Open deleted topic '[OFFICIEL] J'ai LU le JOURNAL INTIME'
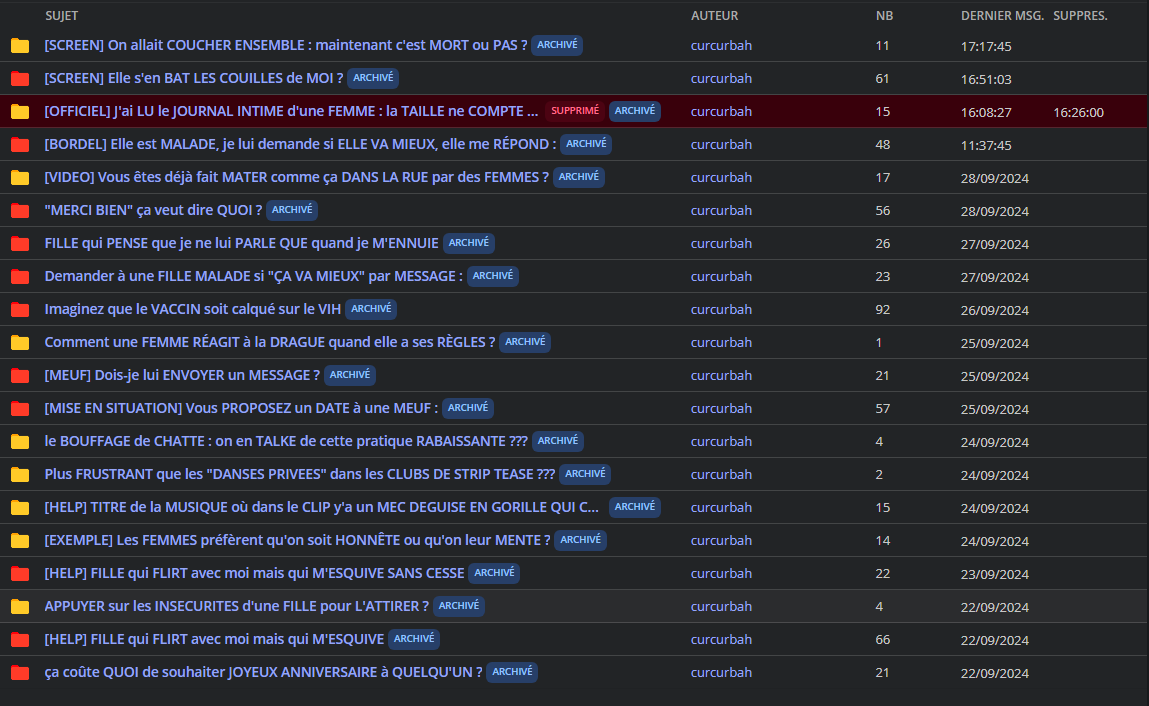1149x706 pixels. [291, 111]
